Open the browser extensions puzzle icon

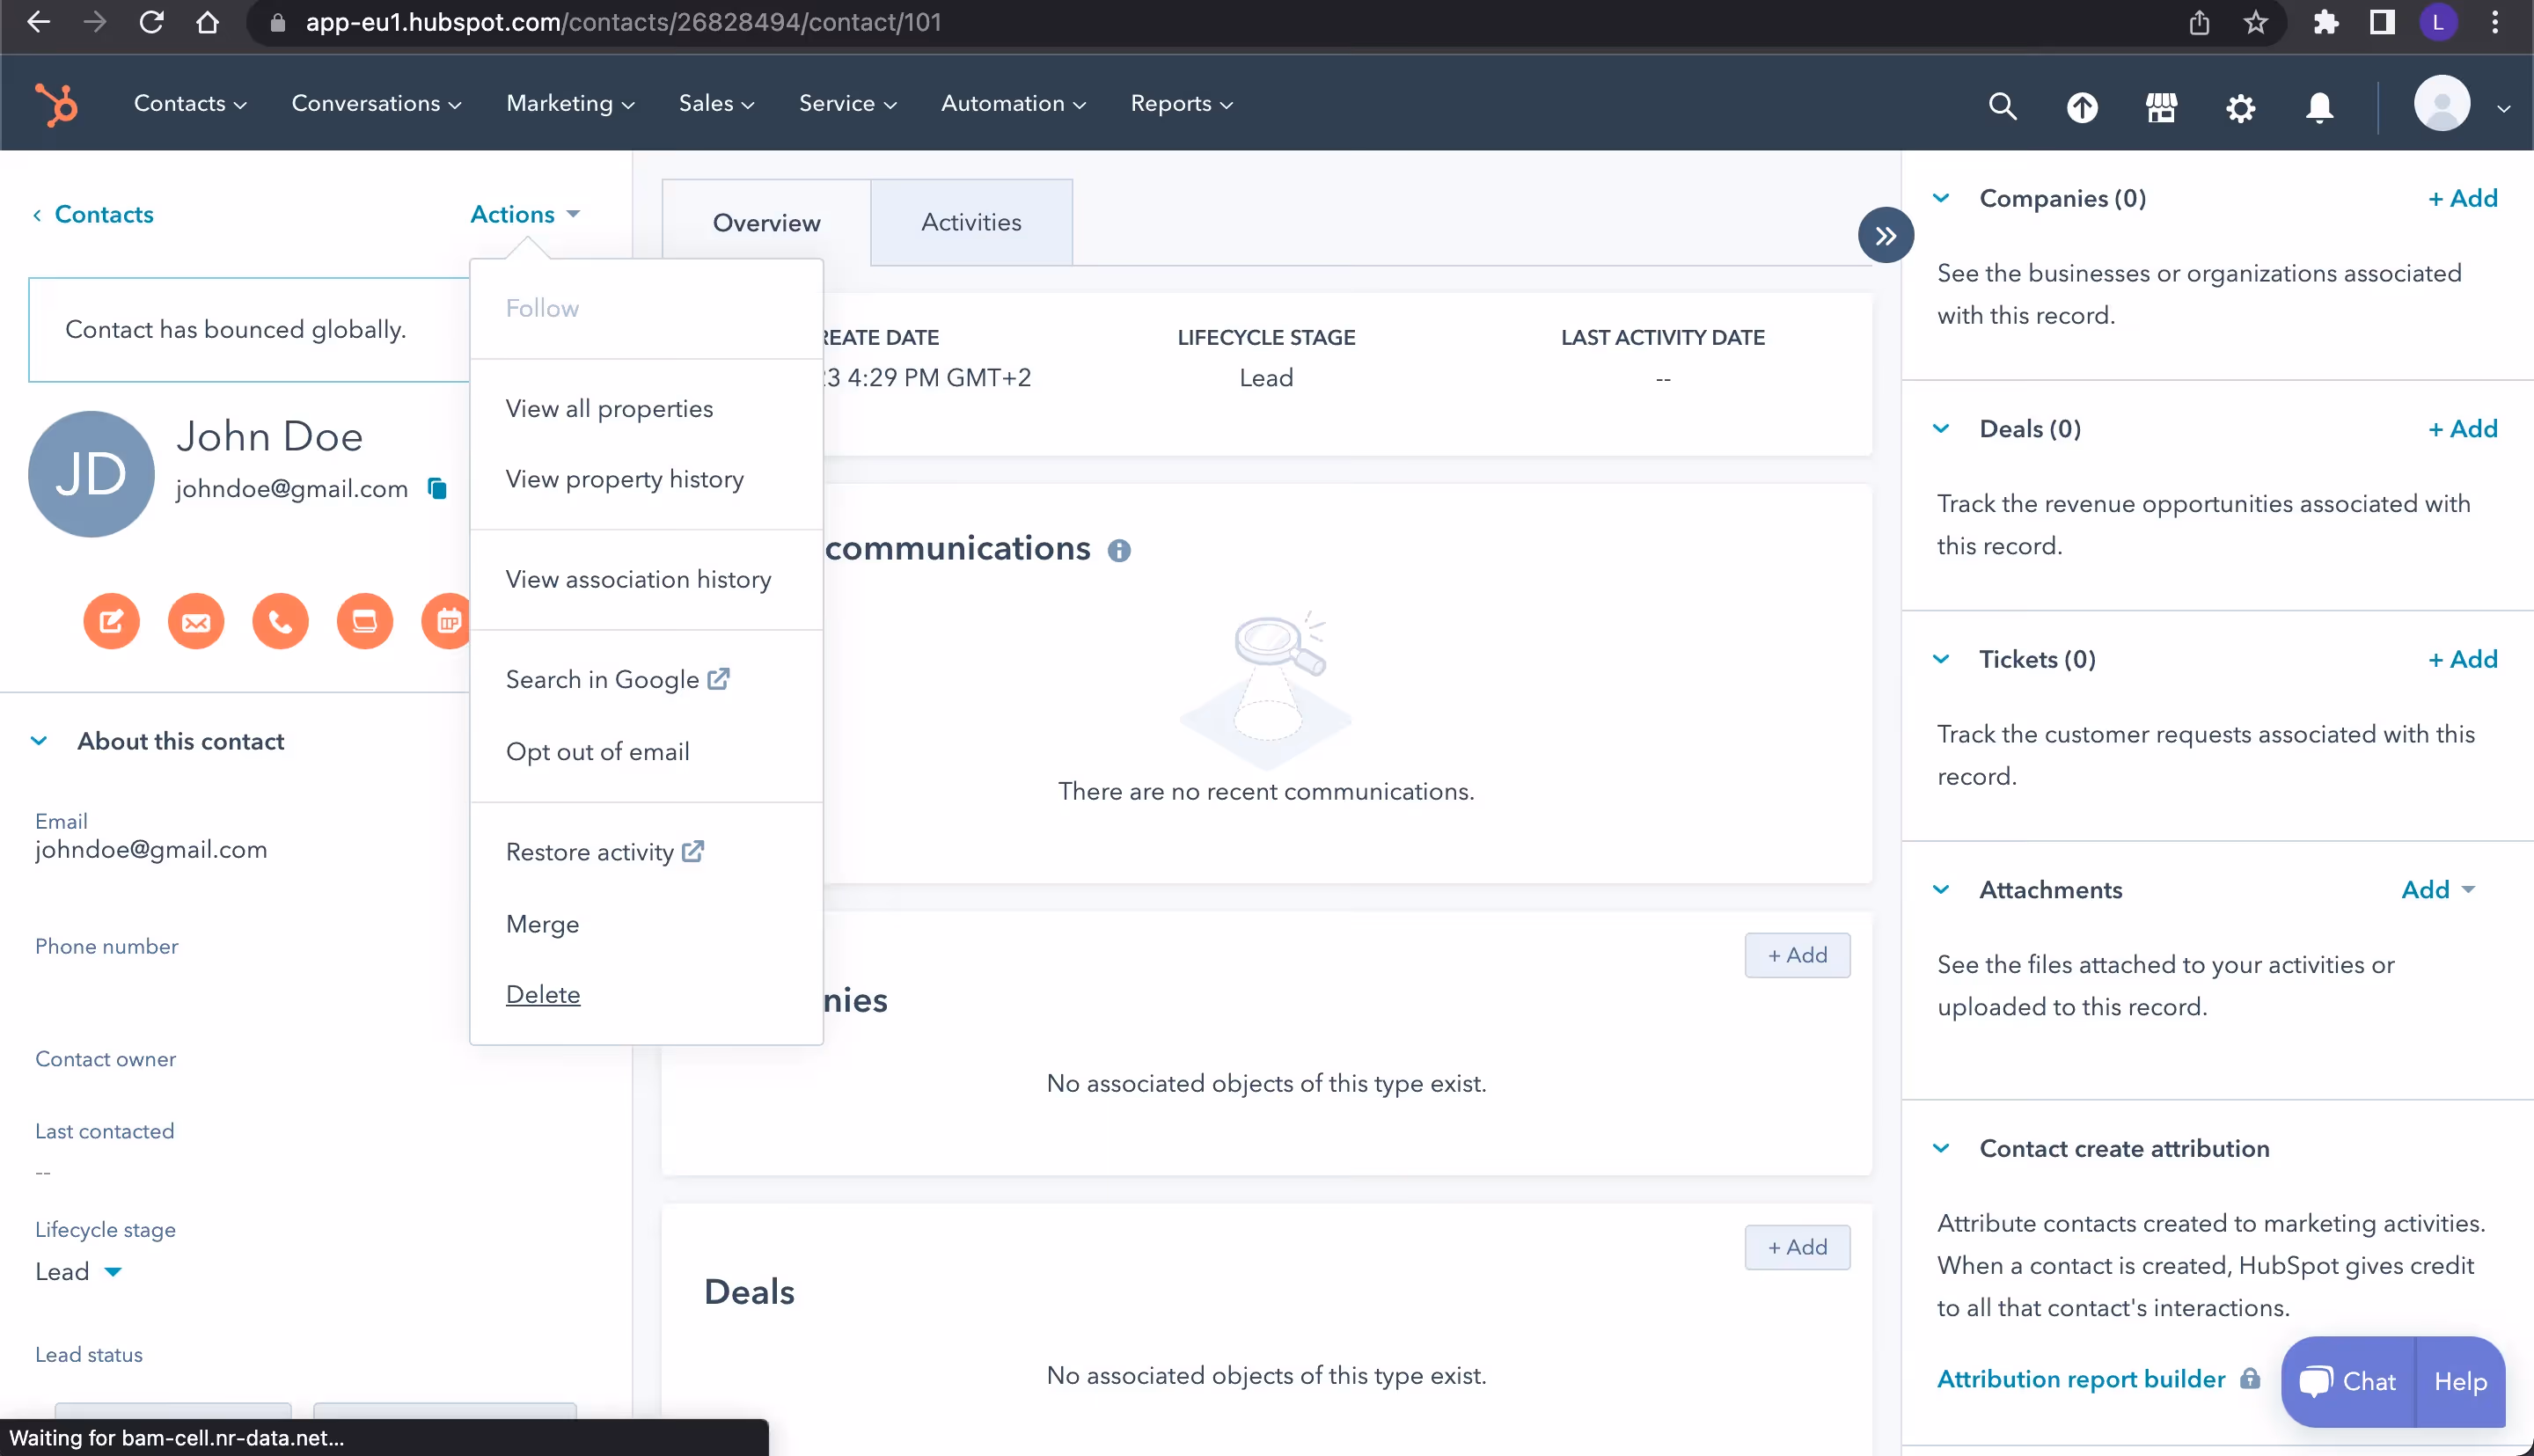coord(2326,22)
